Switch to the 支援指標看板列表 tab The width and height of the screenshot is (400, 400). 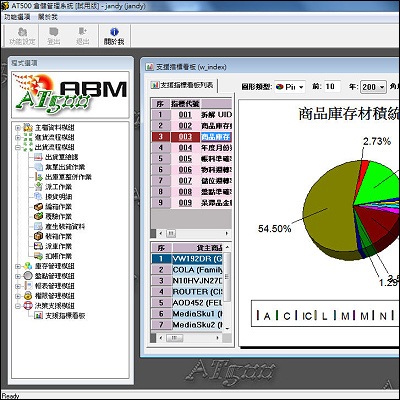pos(183,85)
